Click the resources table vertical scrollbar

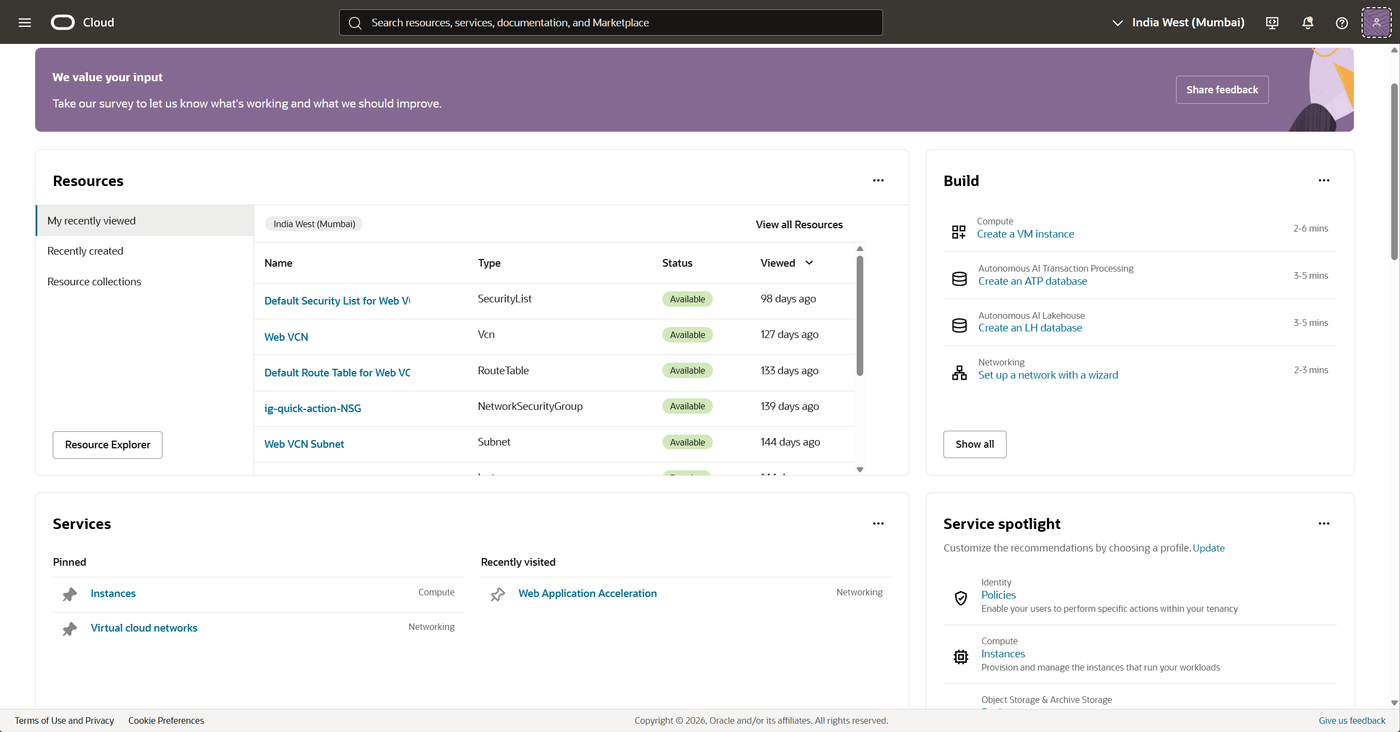[859, 316]
